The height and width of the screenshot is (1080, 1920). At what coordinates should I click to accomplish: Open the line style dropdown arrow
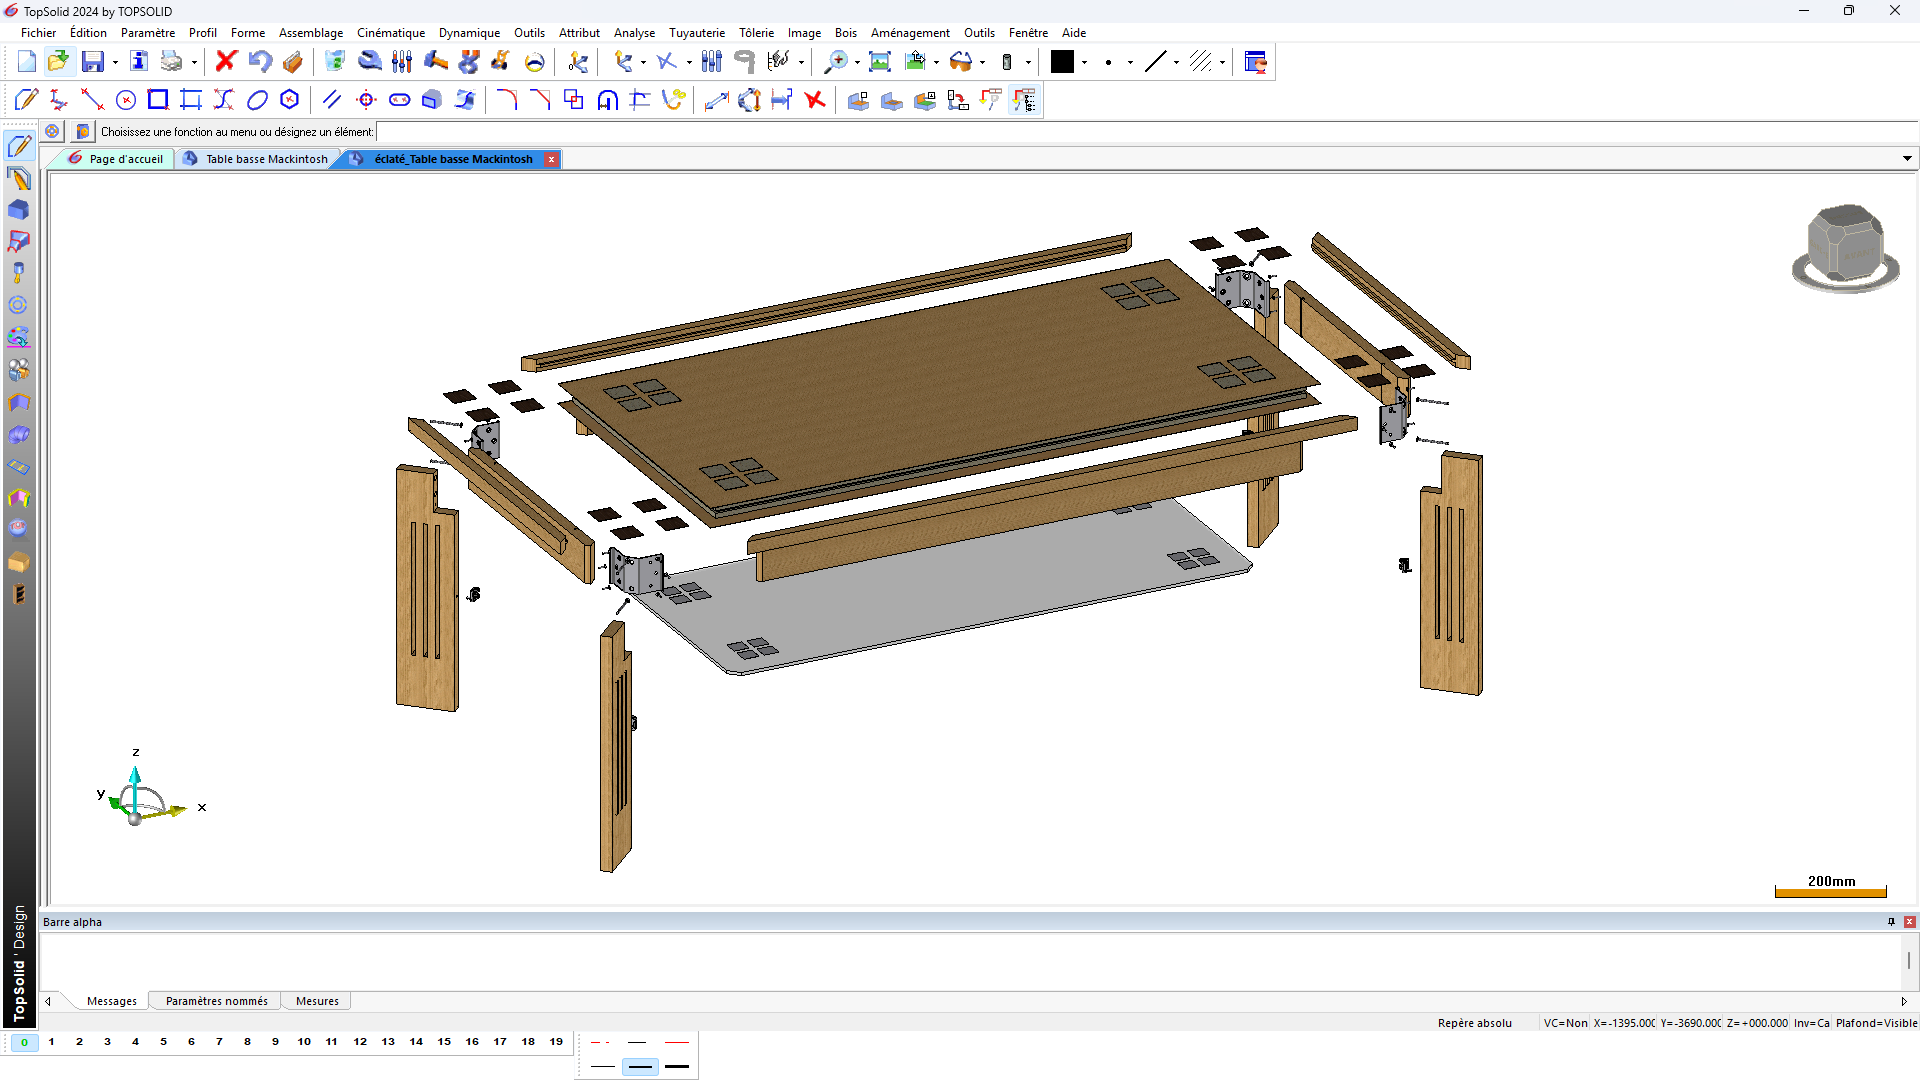(x=1176, y=63)
